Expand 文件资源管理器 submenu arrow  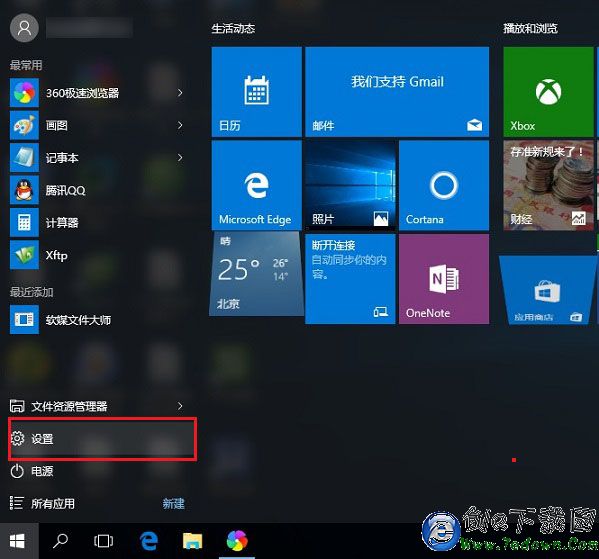tap(180, 406)
